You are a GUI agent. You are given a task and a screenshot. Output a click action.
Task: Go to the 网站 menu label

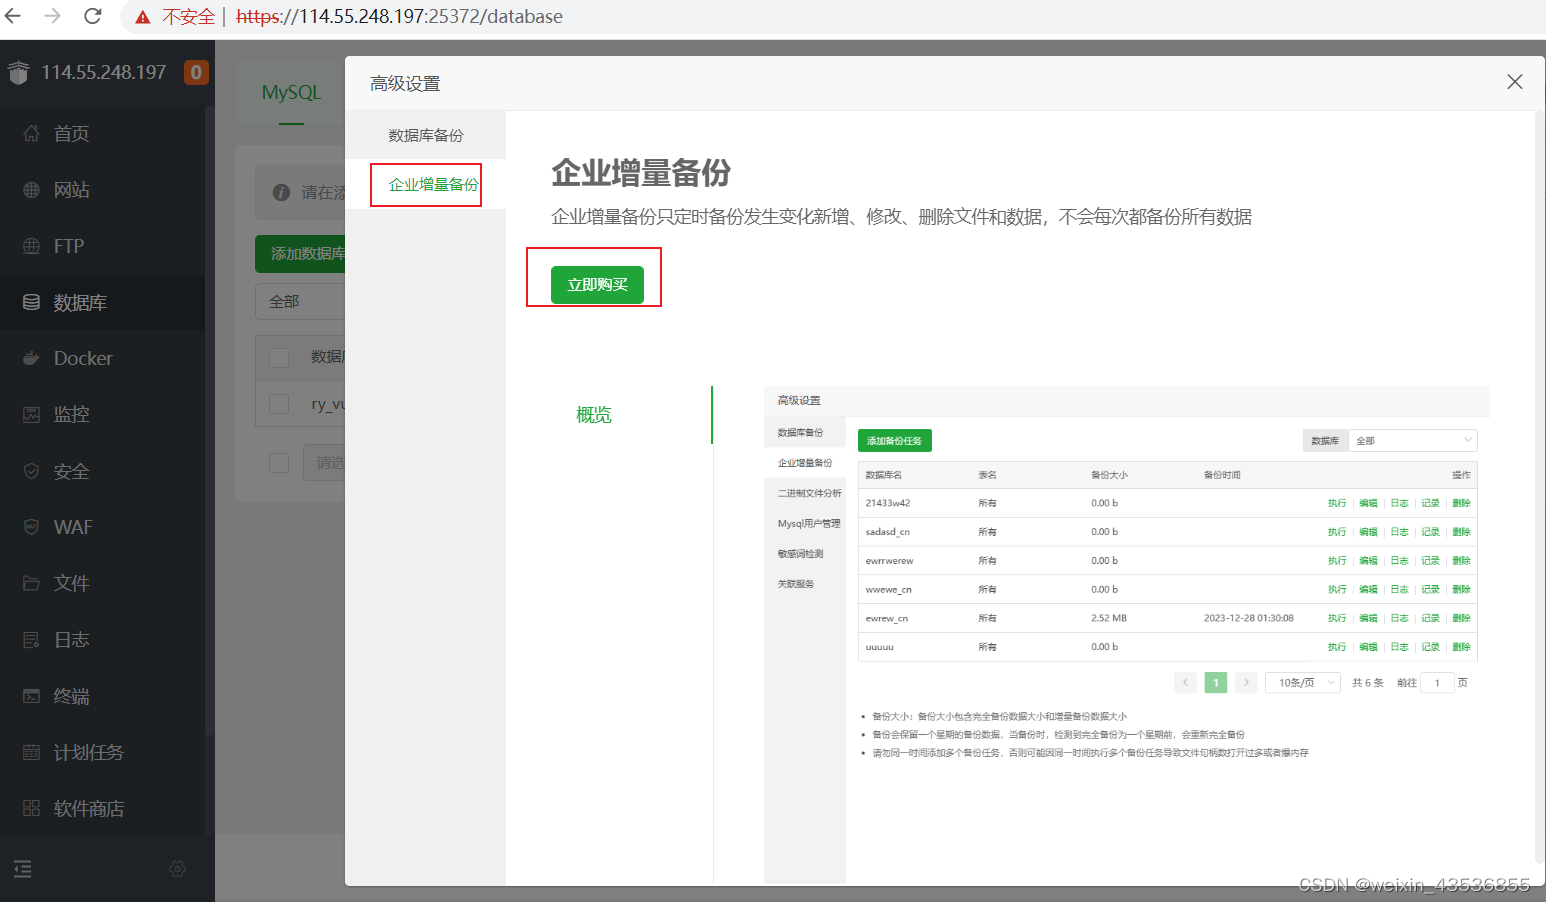point(71,190)
